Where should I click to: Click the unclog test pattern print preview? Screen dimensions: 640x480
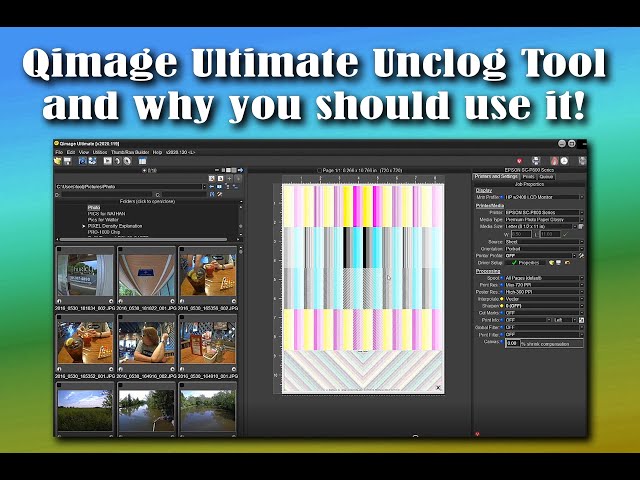pos(363,289)
